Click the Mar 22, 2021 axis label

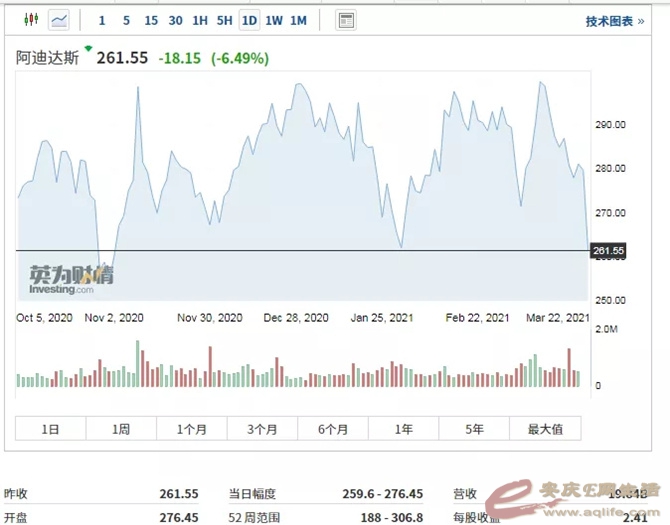(558, 318)
